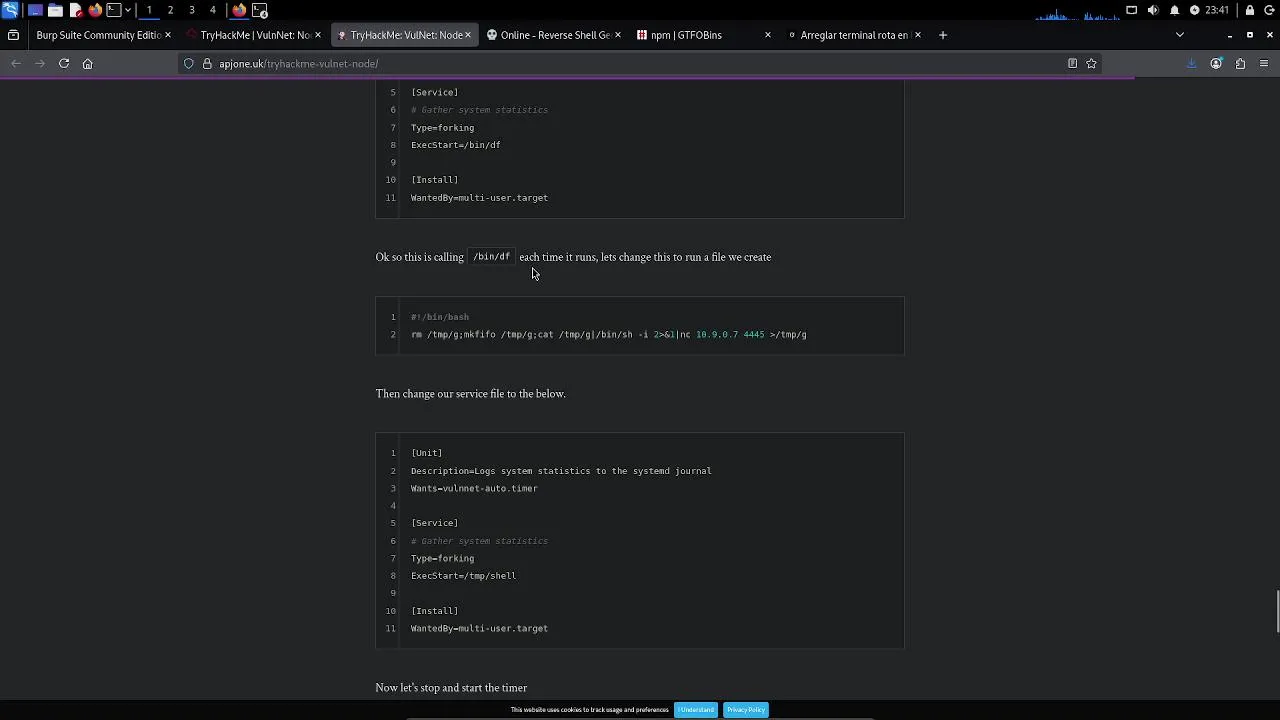Open the downloads panel
The width and height of the screenshot is (1280, 720).
[1191, 64]
